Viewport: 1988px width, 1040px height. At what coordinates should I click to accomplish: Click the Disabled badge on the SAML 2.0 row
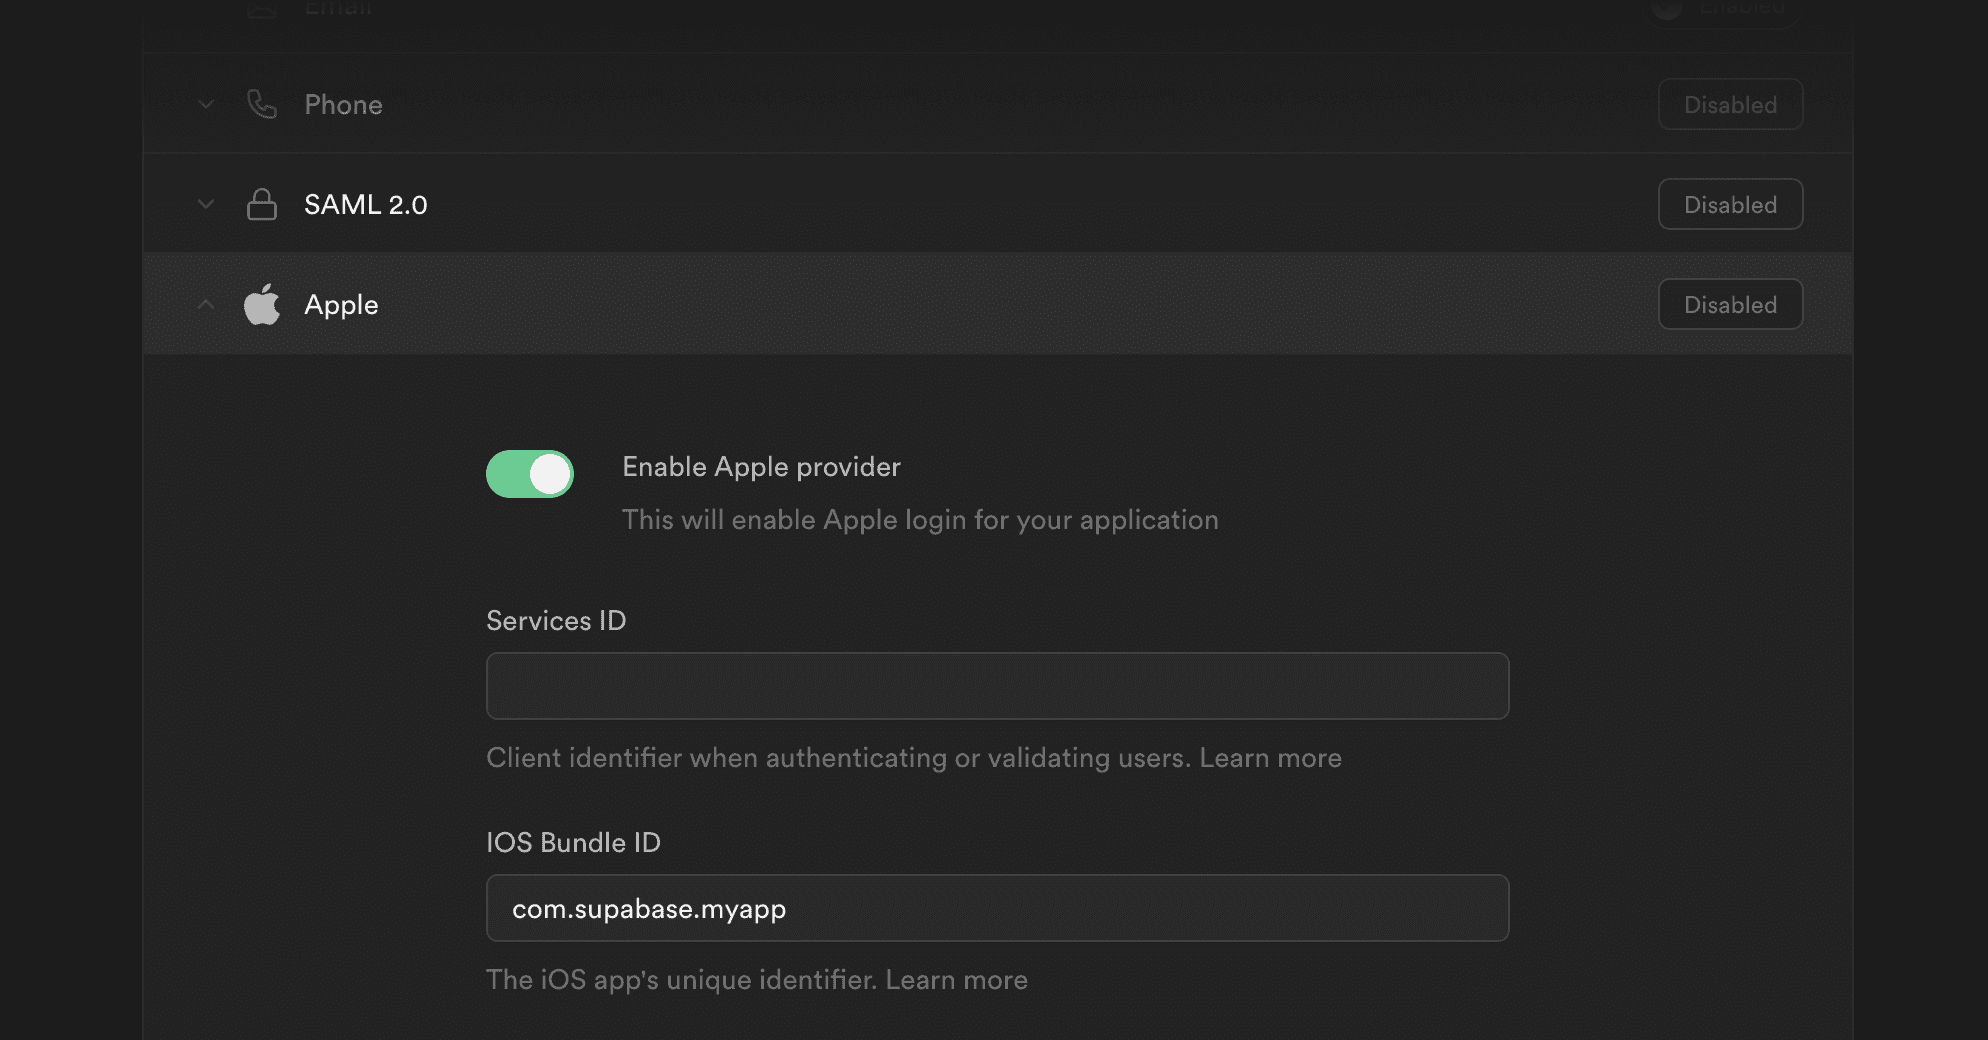[x=1730, y=204]
